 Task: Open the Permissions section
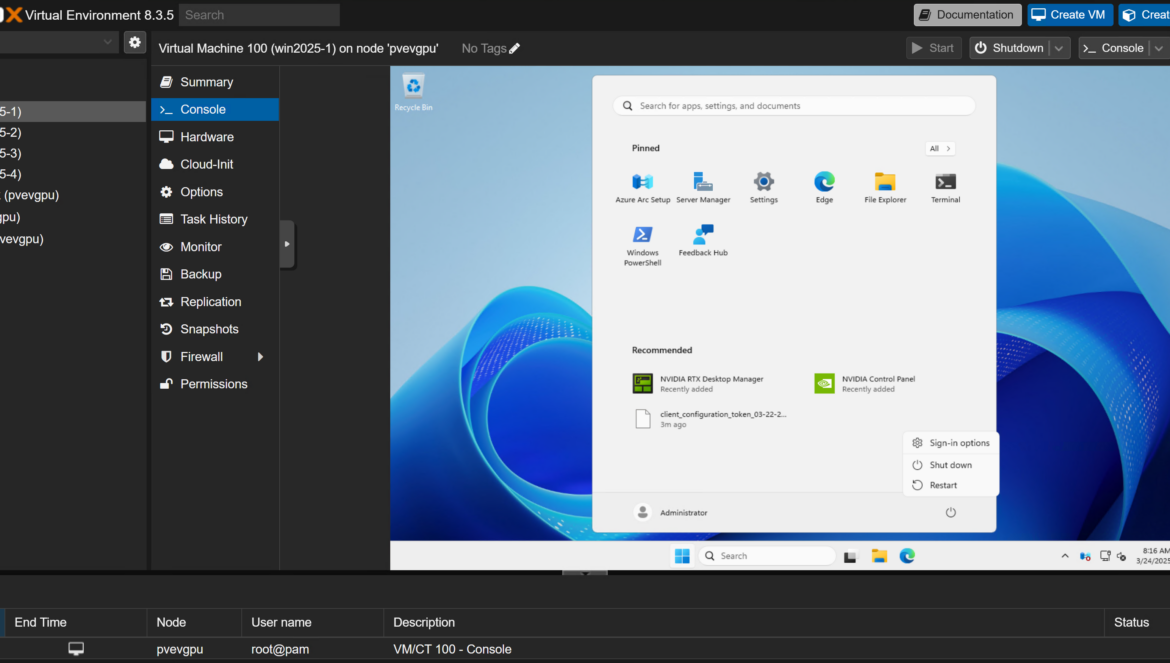pyautogui.click(x=215, y=384)
